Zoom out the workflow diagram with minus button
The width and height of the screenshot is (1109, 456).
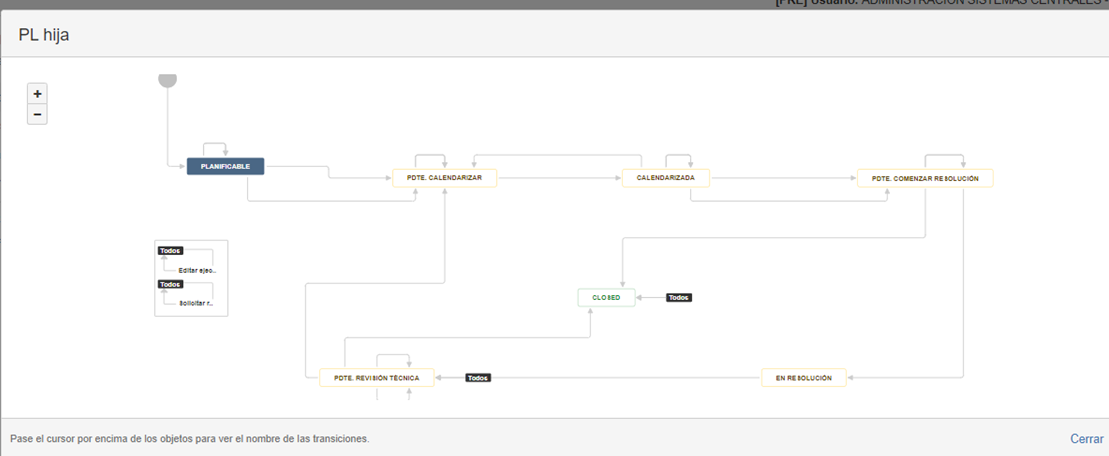click(37, 114)
